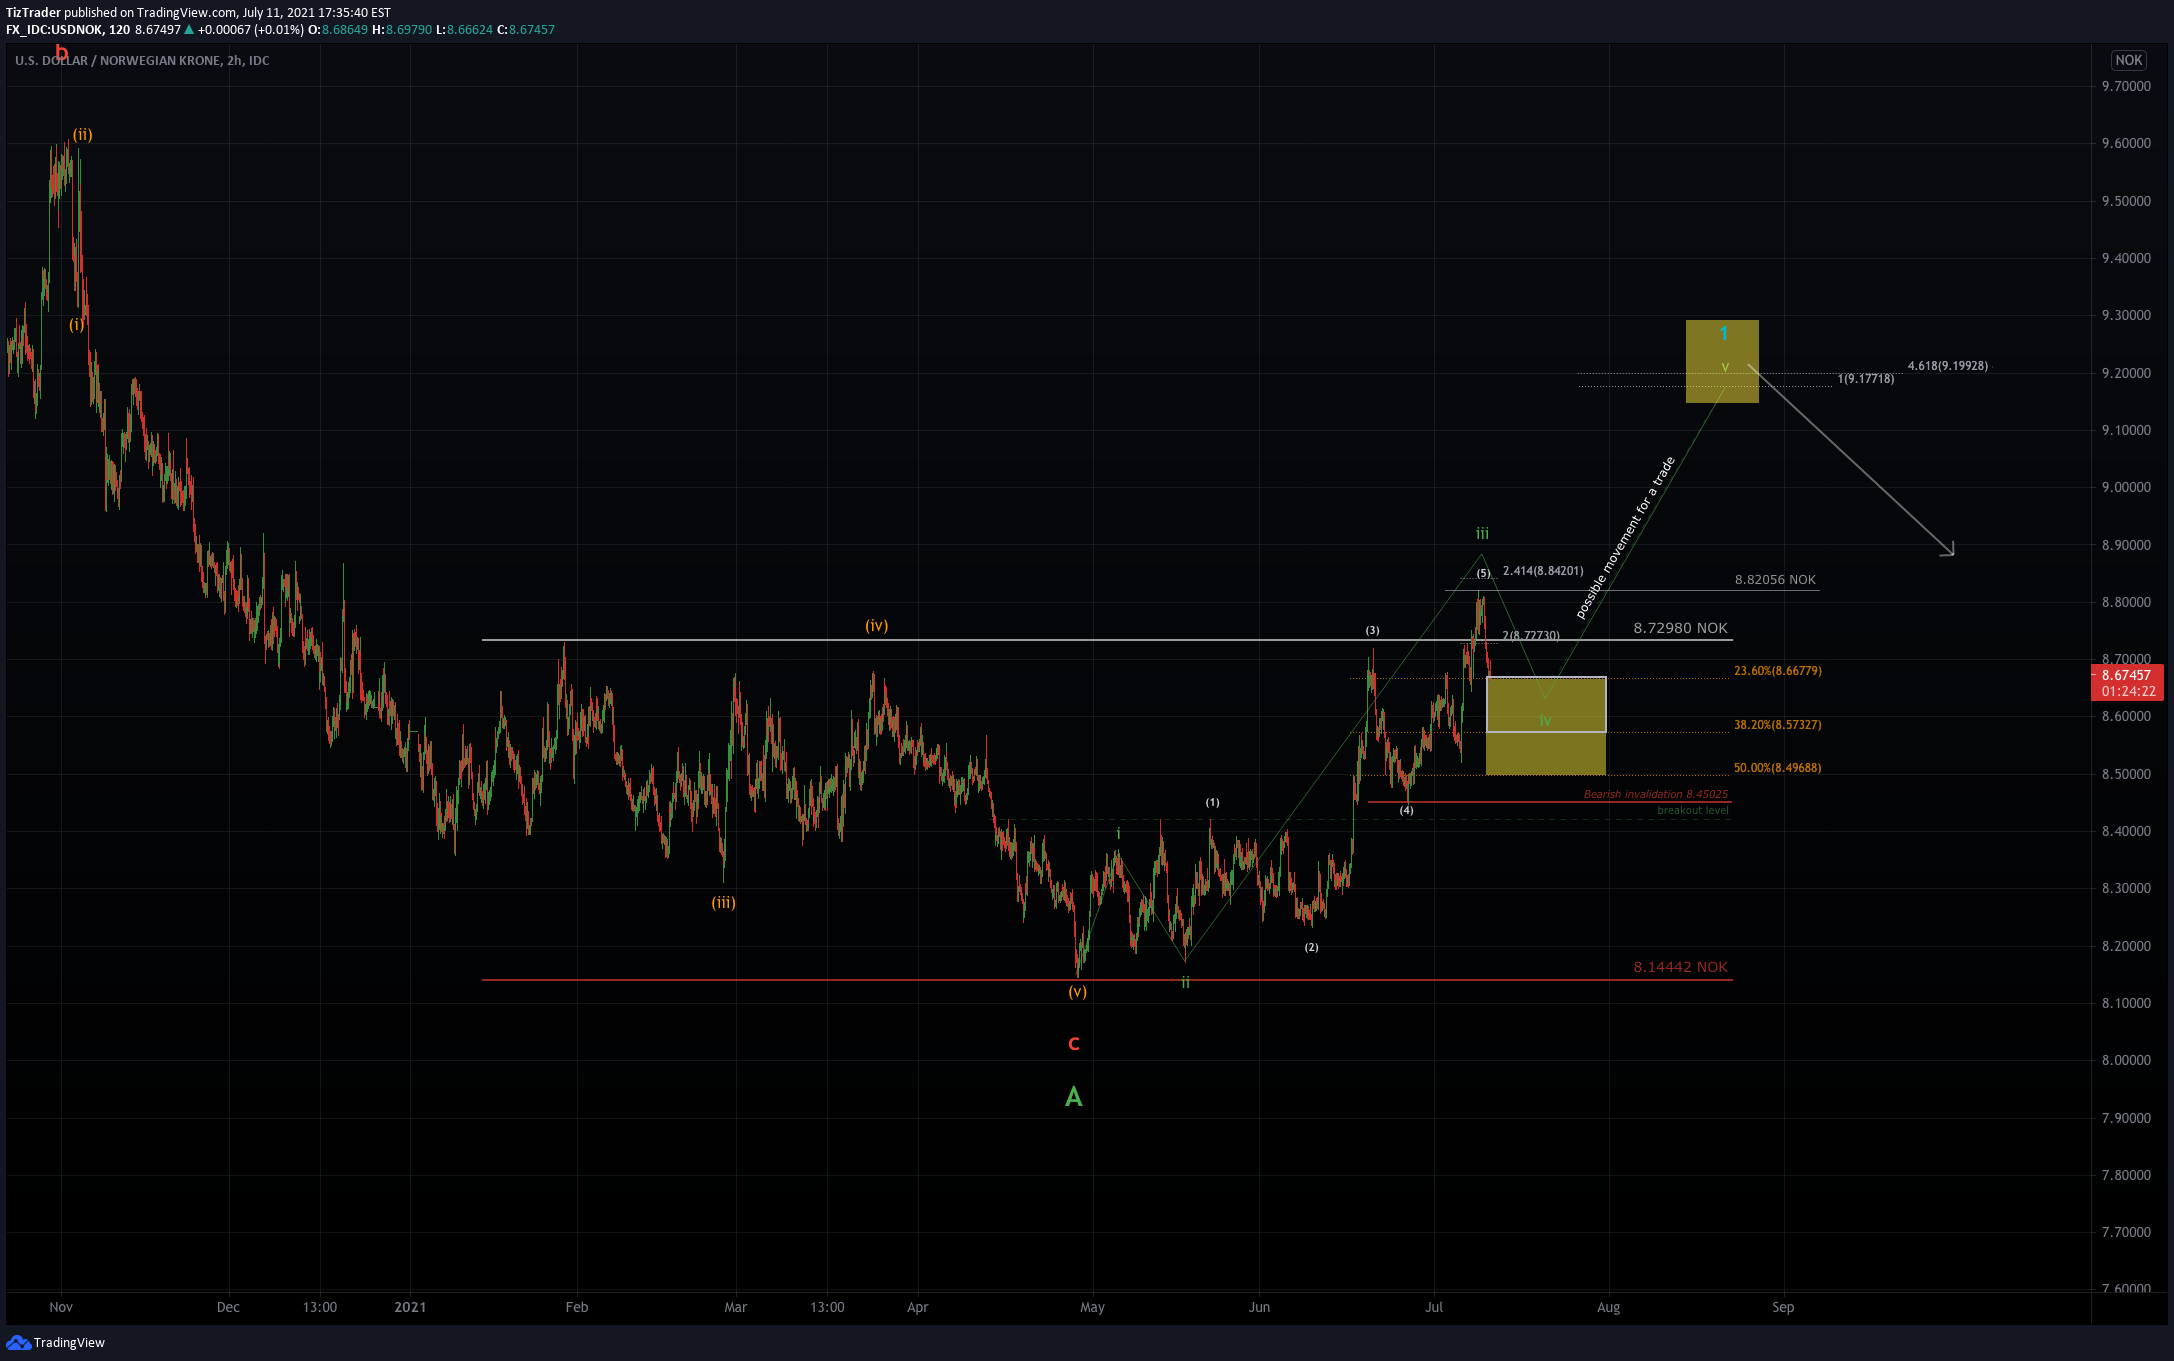2174x1361 pixels.
Task: Click the orange (iv) wave label
Action: point(877,626)
